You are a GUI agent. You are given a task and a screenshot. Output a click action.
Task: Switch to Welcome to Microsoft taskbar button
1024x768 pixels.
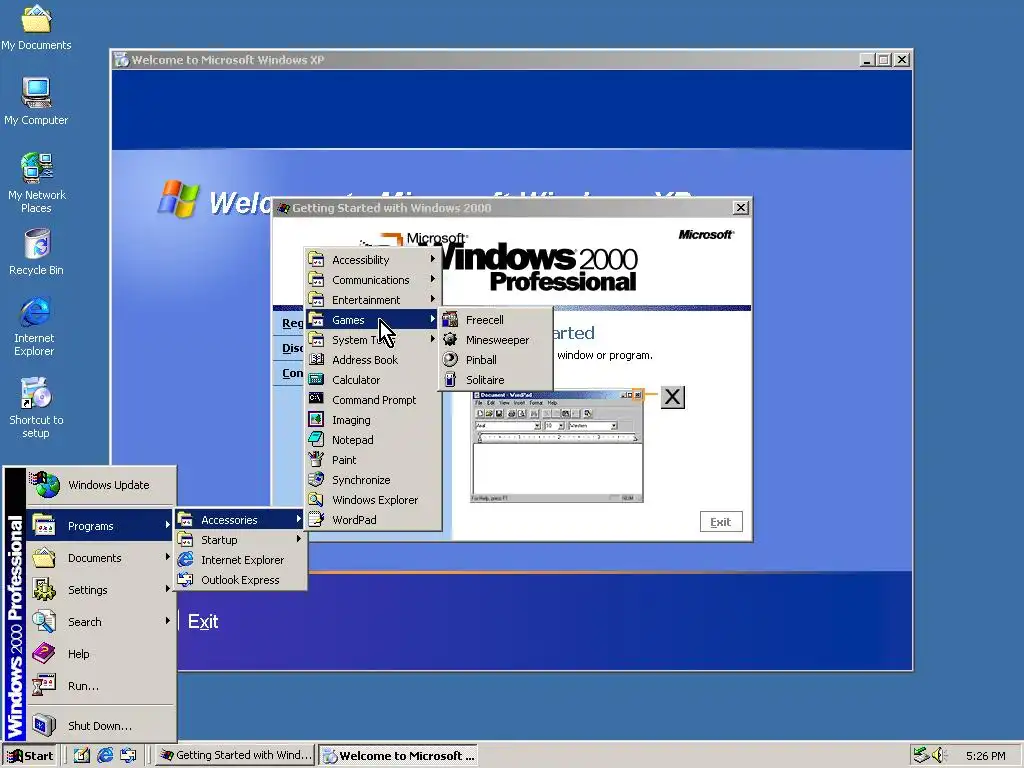click(x=398, y=756)
